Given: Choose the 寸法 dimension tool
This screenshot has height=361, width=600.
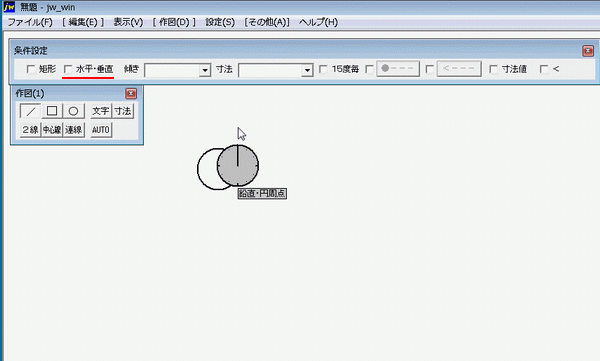Looking at the screenshot, I should pyautogui.click(x=122, y=111).
